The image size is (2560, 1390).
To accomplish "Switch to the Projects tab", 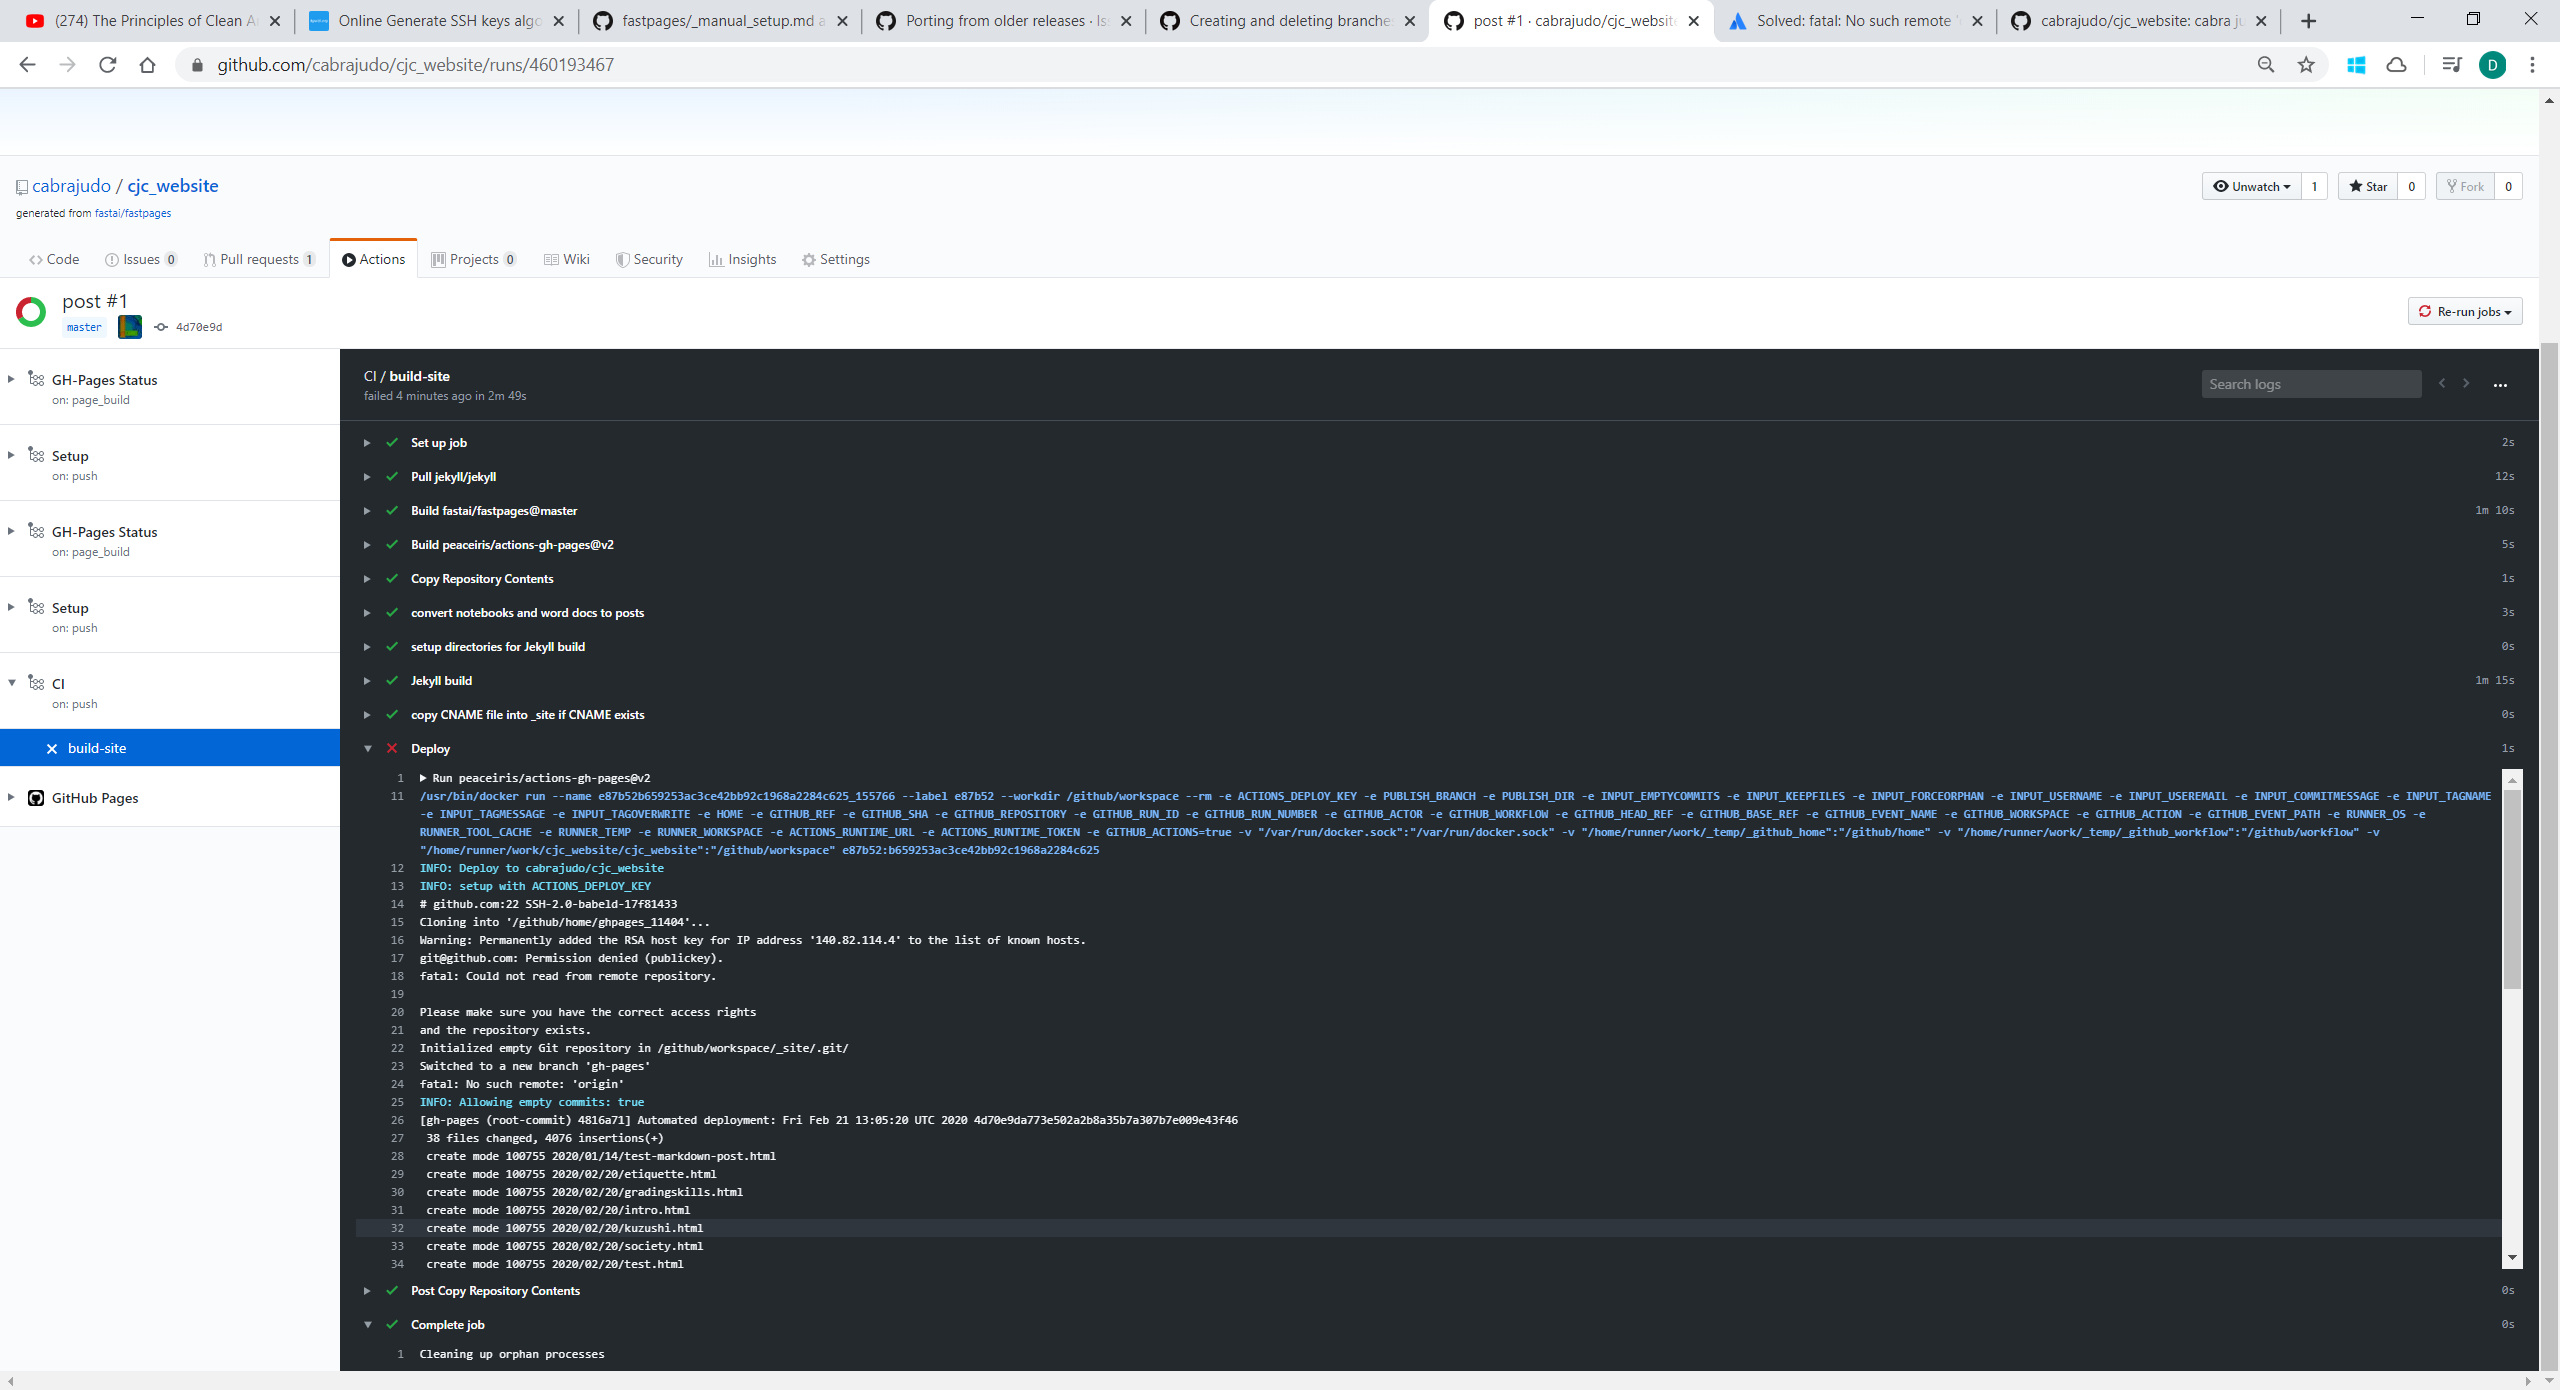I will tap(473, 259).
